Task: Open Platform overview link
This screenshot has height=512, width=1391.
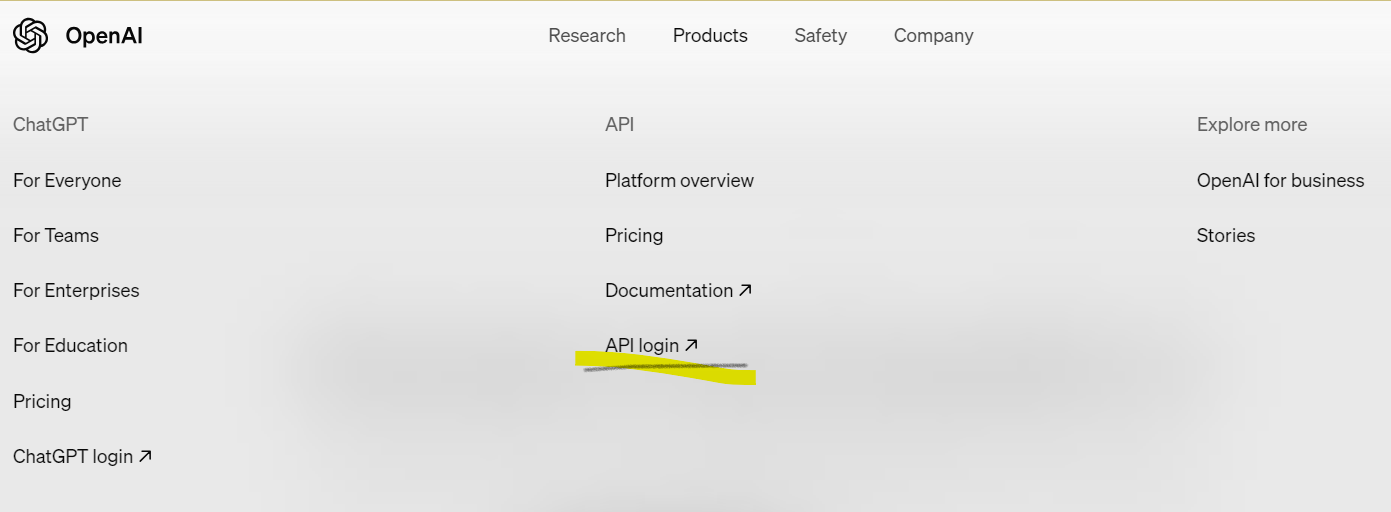Action: [x=679, y=181]
